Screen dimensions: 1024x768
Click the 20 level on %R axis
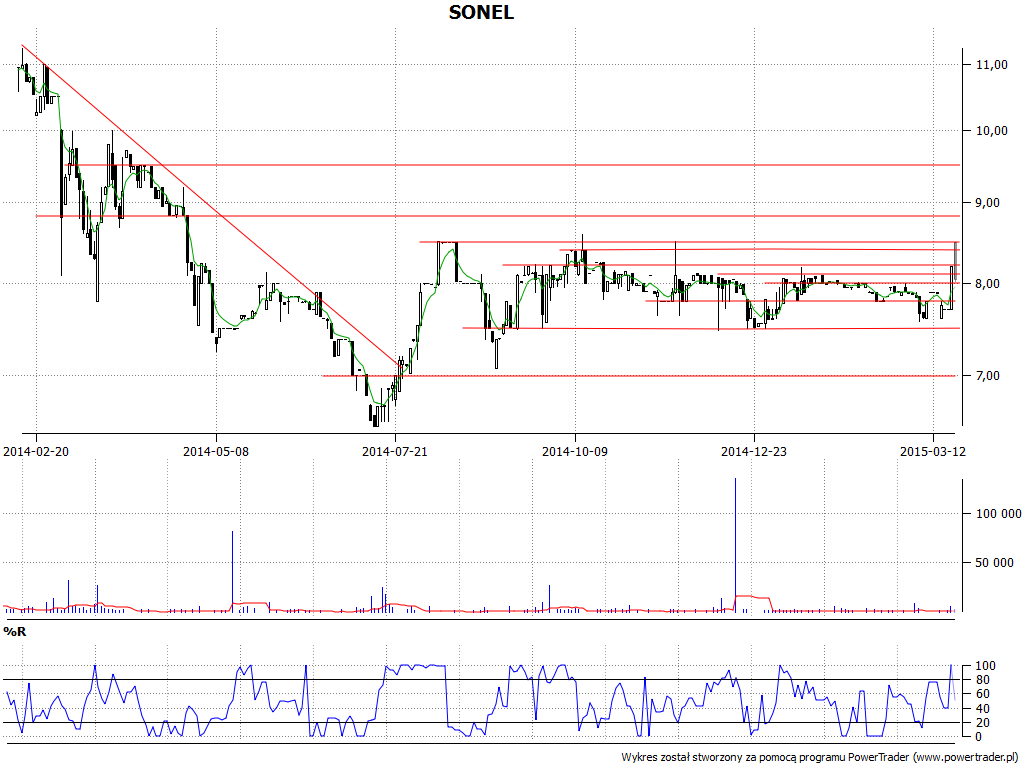point(983,723)
